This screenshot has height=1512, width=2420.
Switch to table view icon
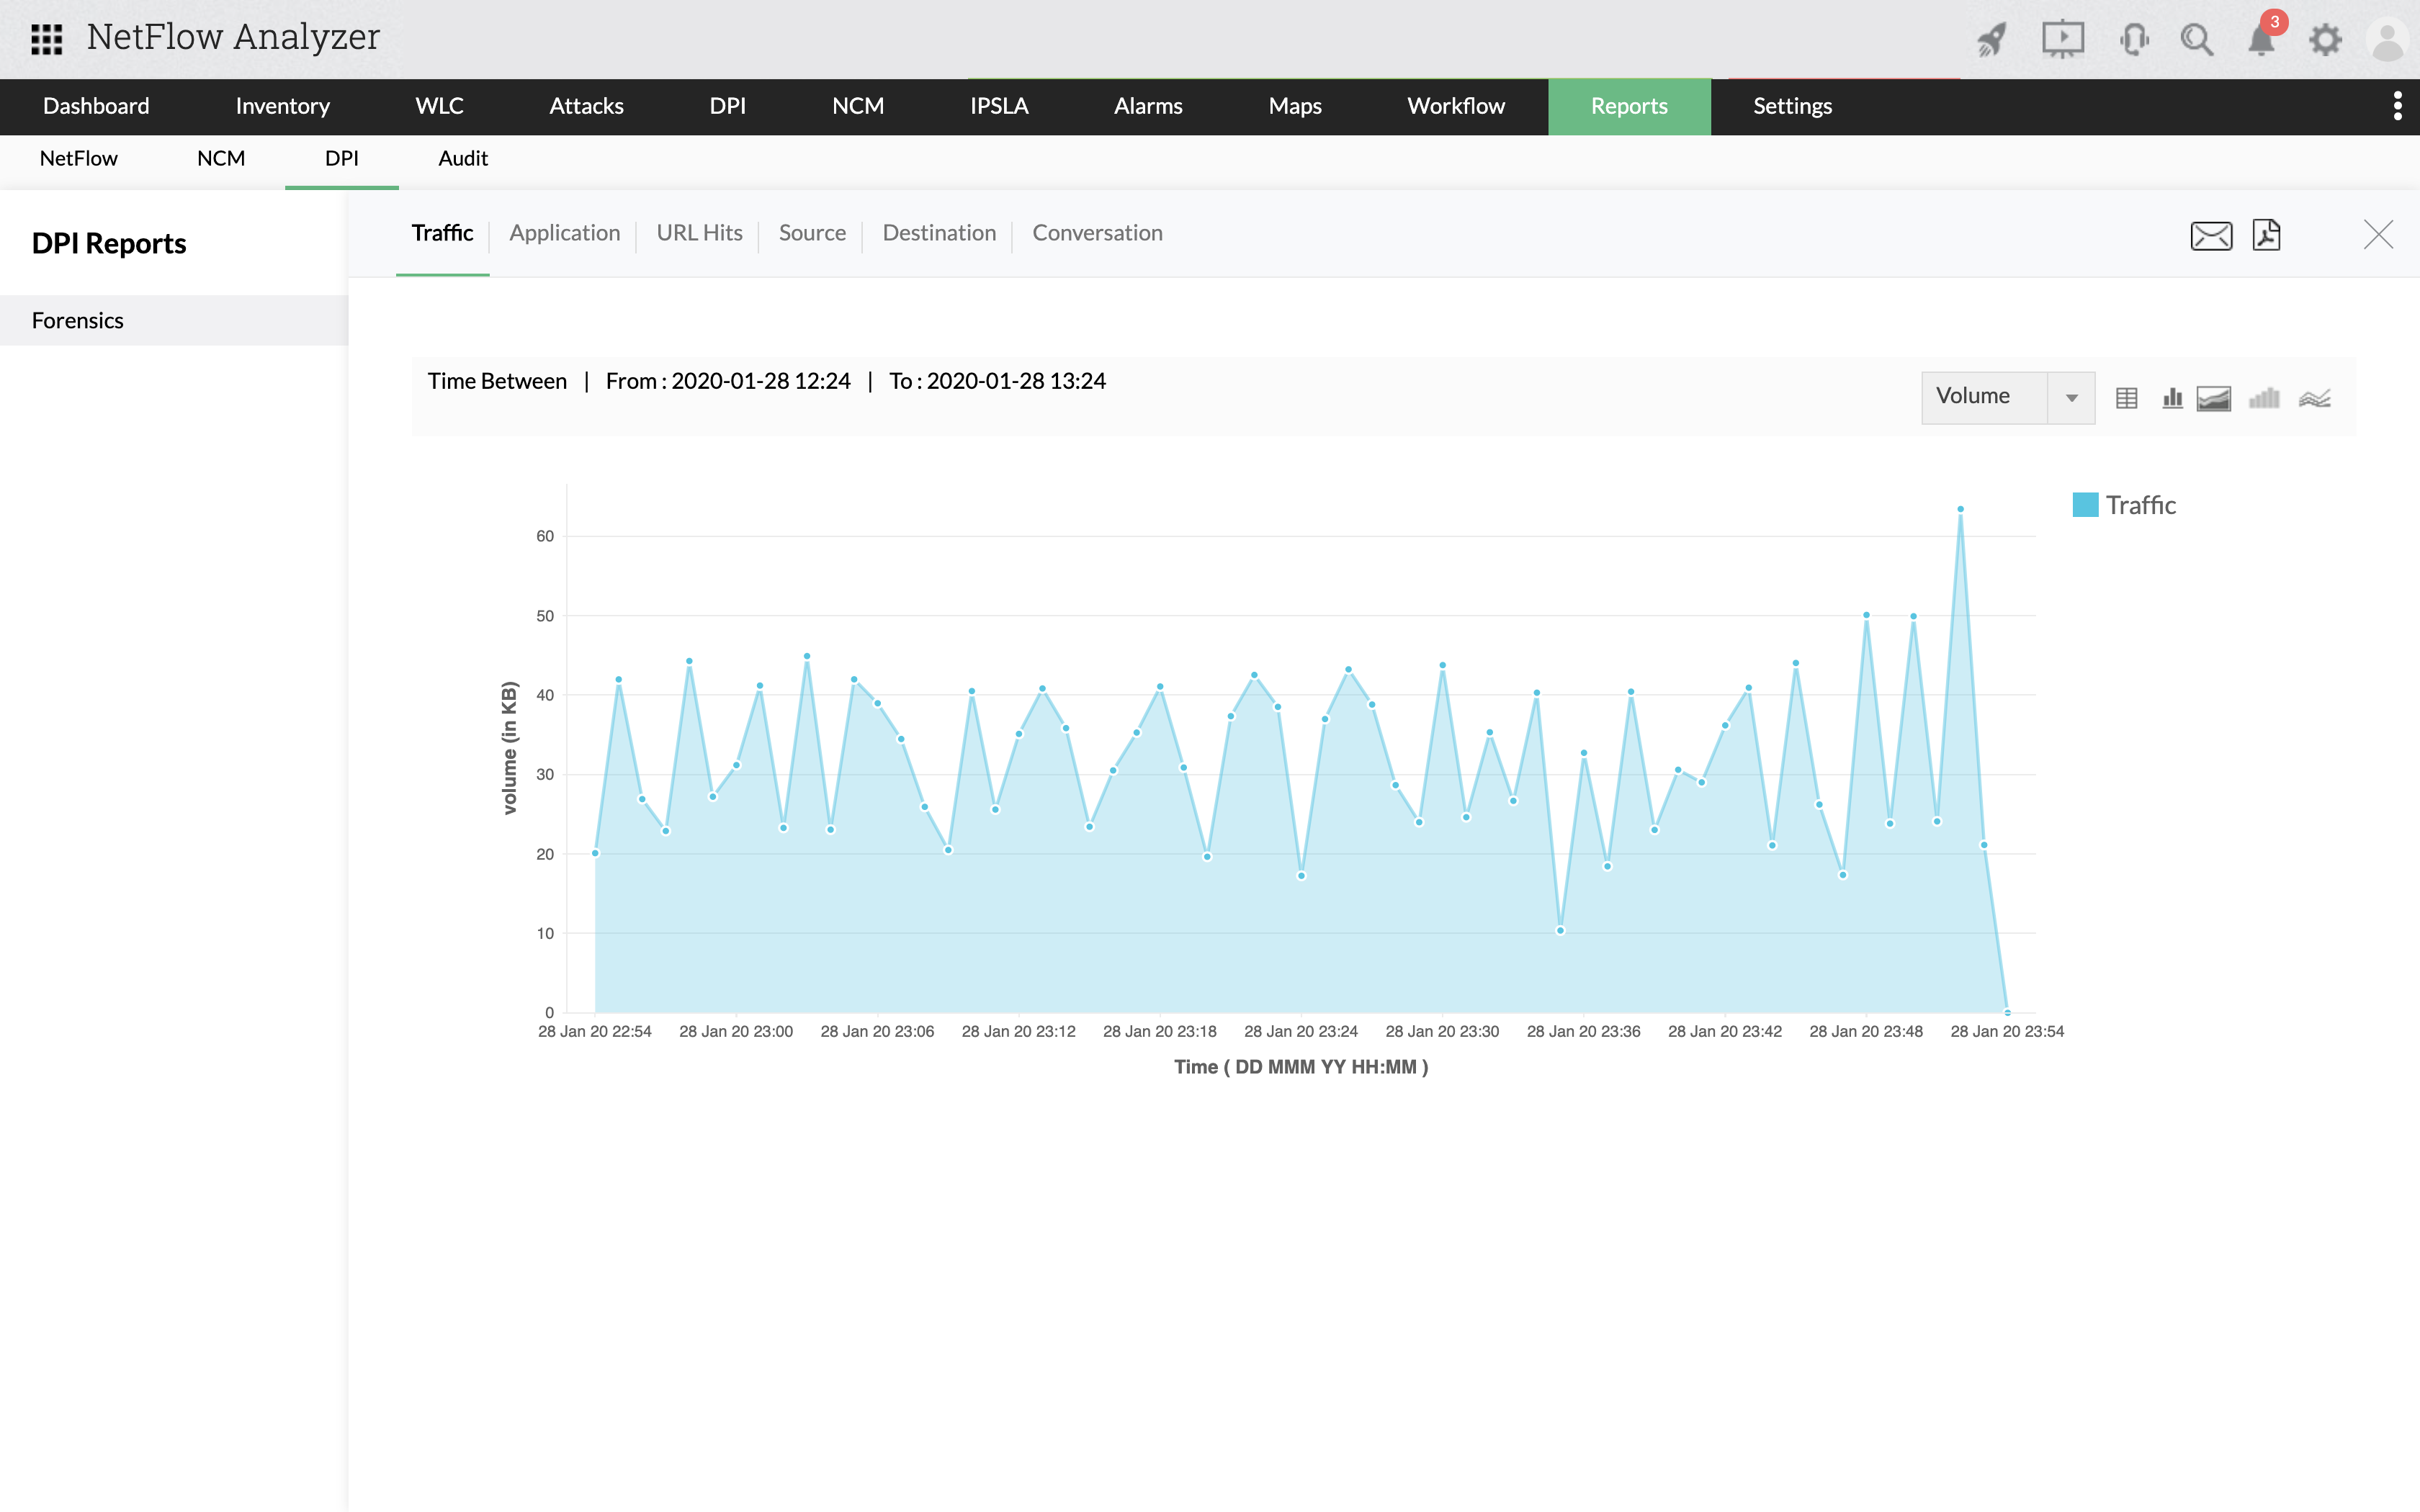(x=2126, y=398)
